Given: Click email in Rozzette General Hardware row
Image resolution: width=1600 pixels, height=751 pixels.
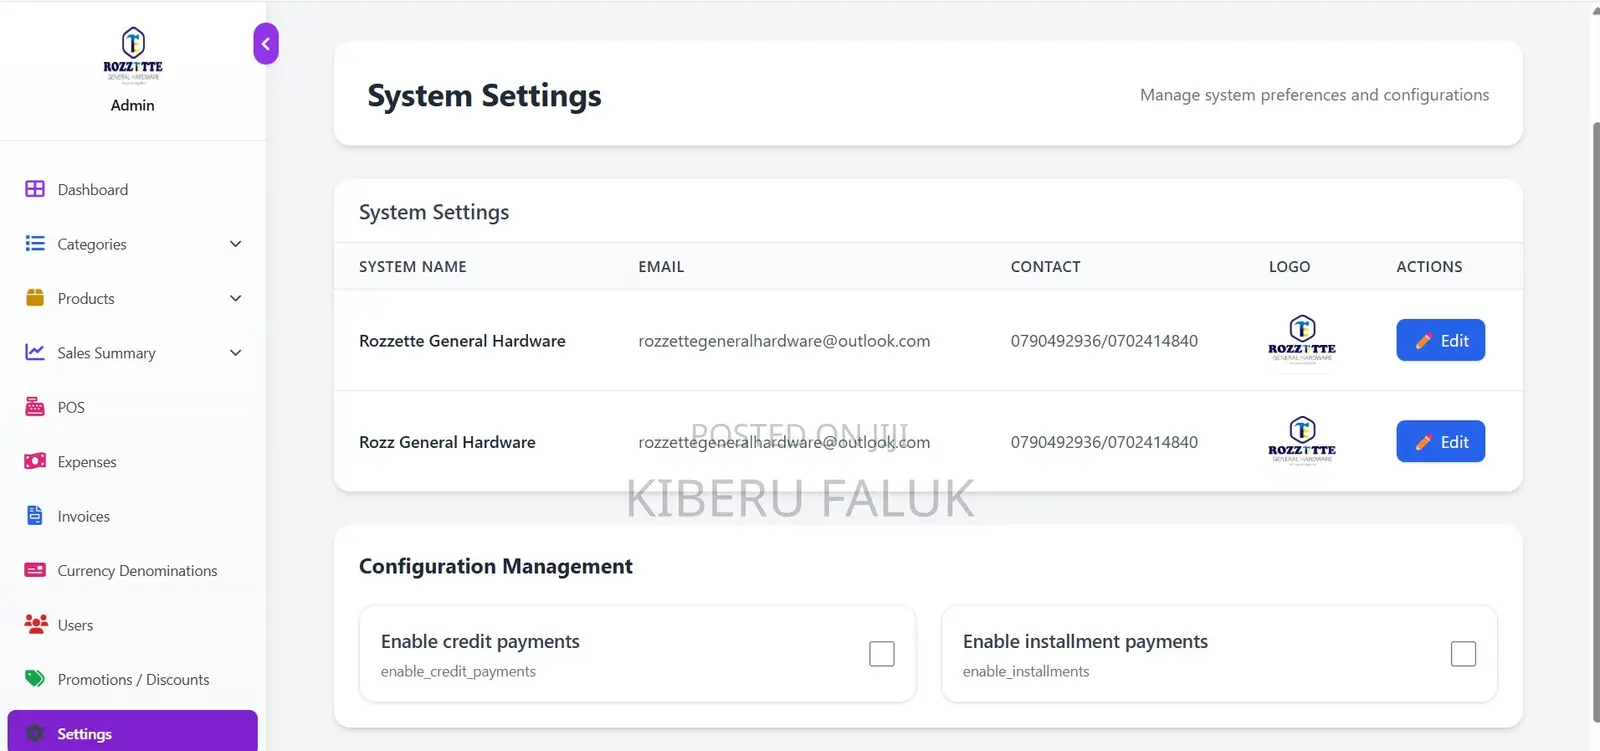Looking at the screenshot, I should [784, 341].
